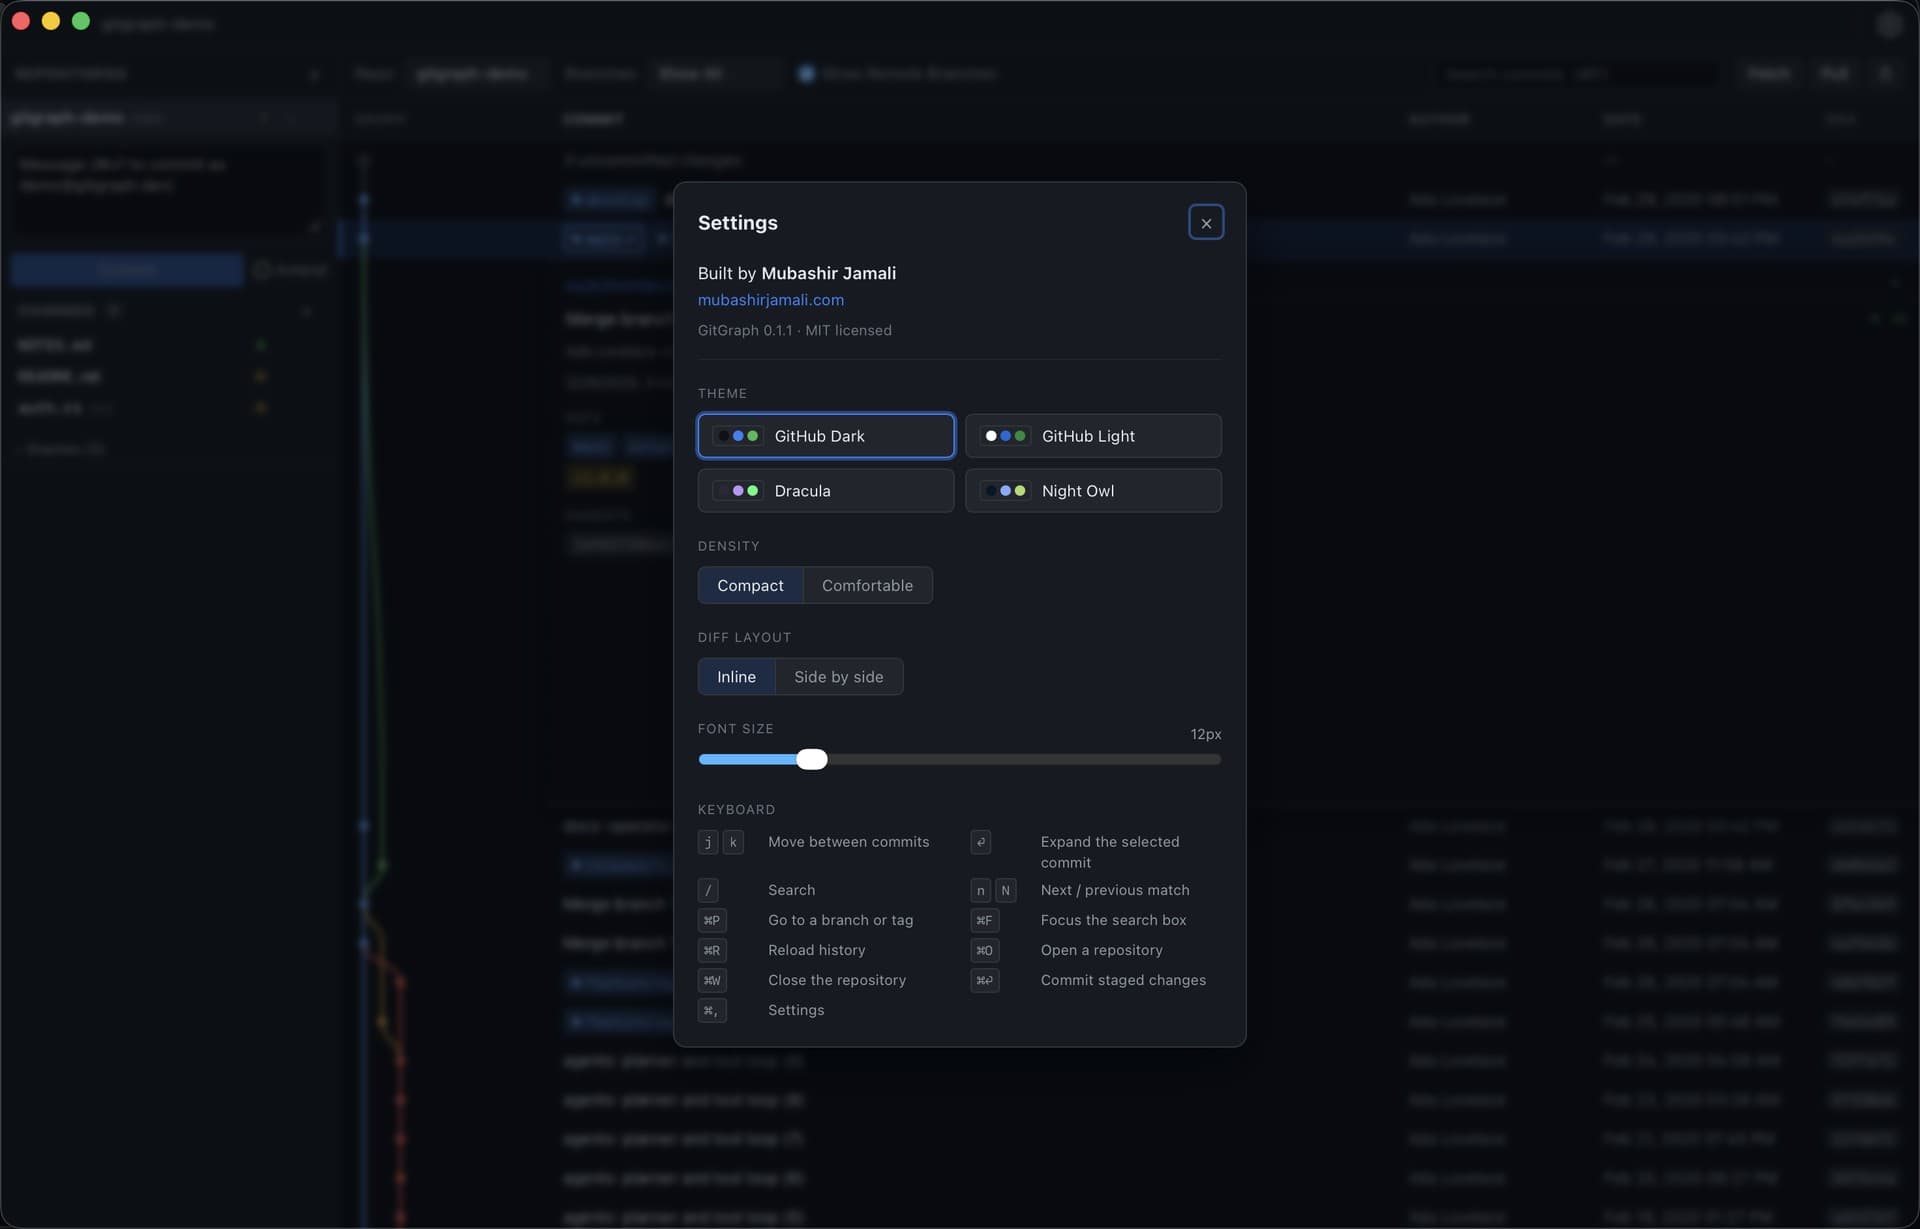Click the "Reload history" description
This screenshot has width=1920, height=1229.
coord(817,950)
